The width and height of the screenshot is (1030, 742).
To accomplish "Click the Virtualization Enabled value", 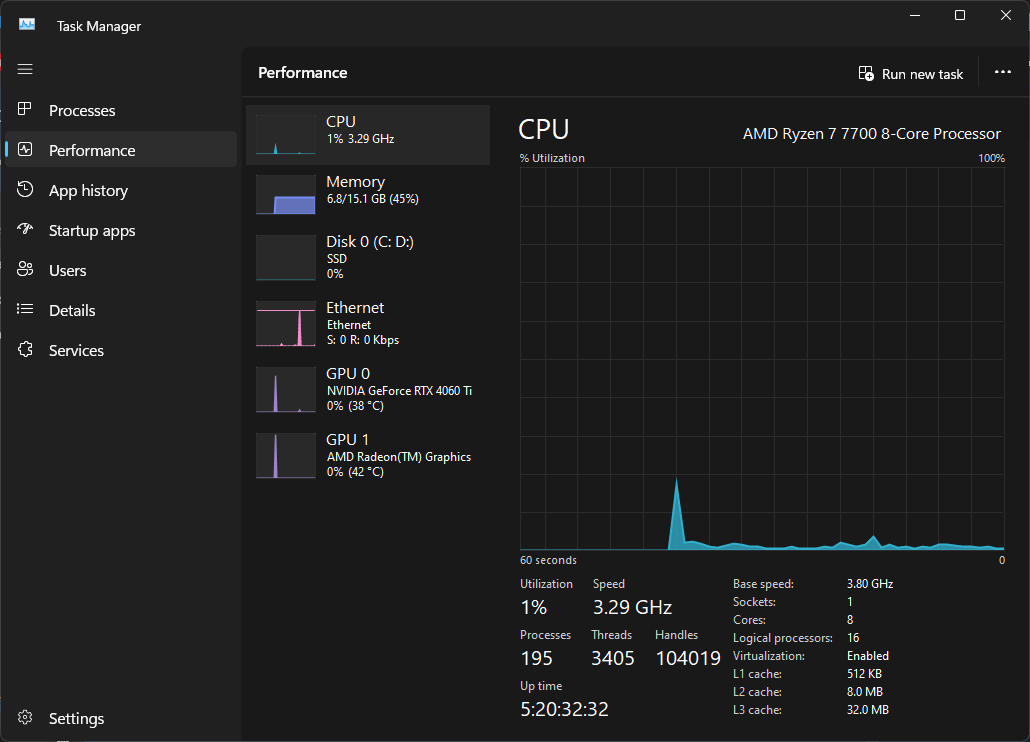I will point(868,656).
